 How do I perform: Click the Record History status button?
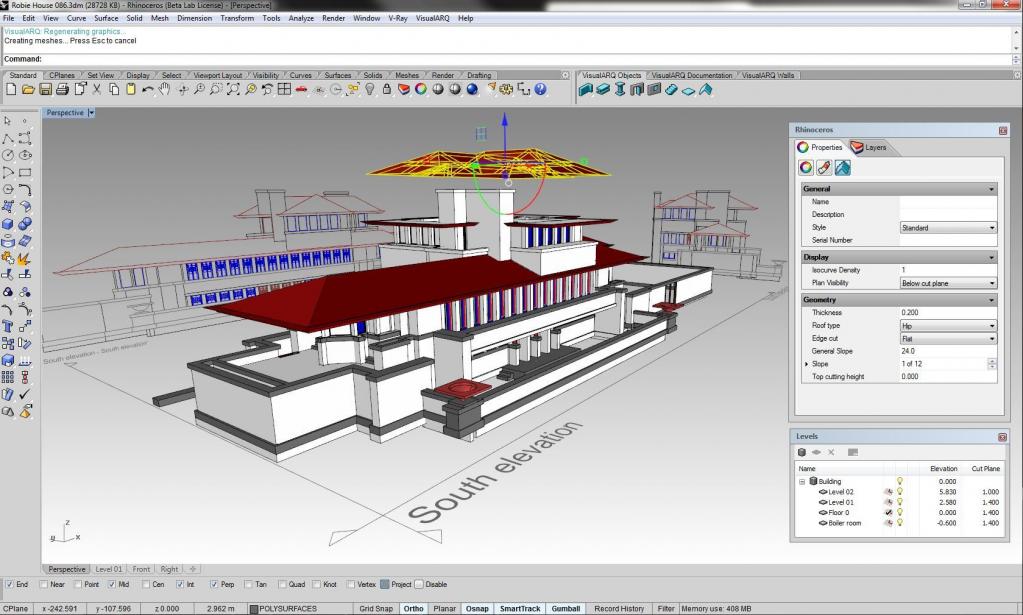click(619, 608)
